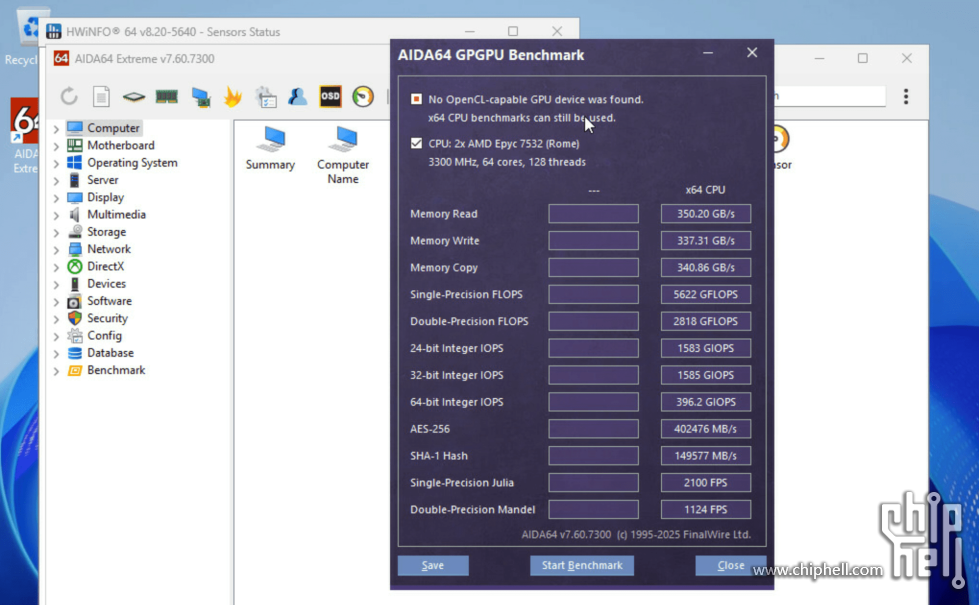
Task: Click the monitor and graphics card toolbar icon
Action: (x=200, y=97)
